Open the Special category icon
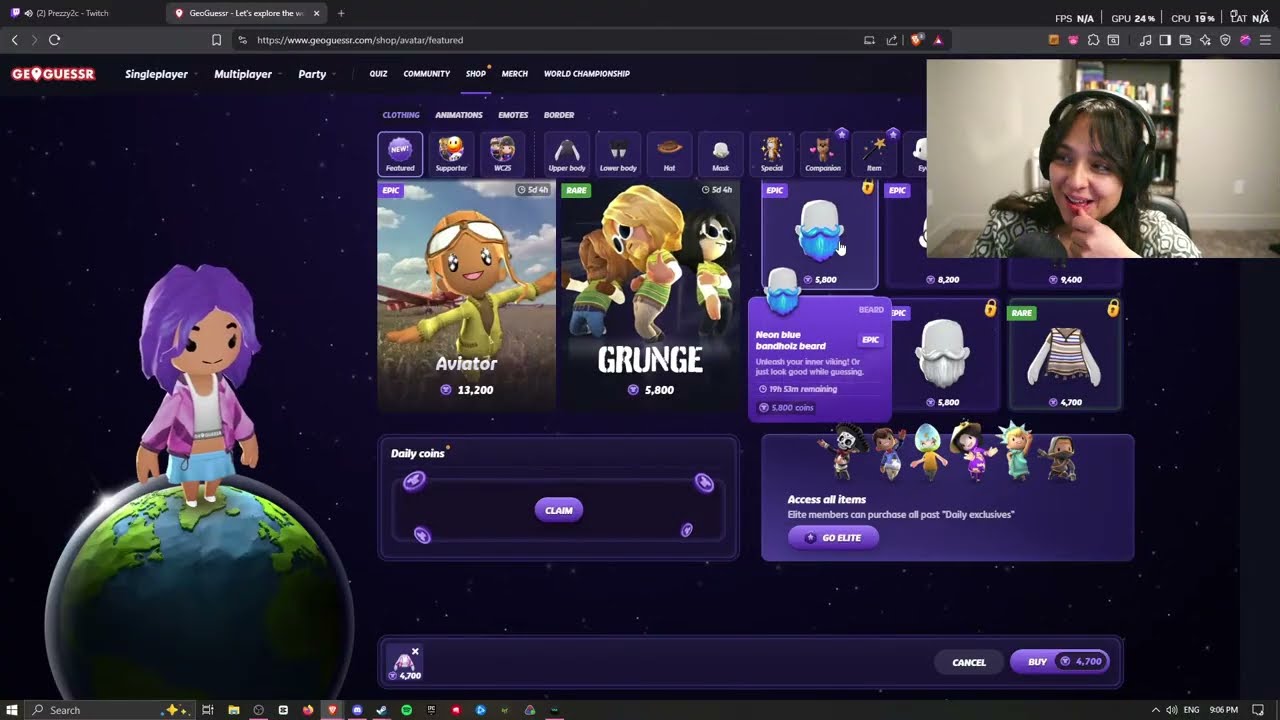1280x720 pixels. 771,154
